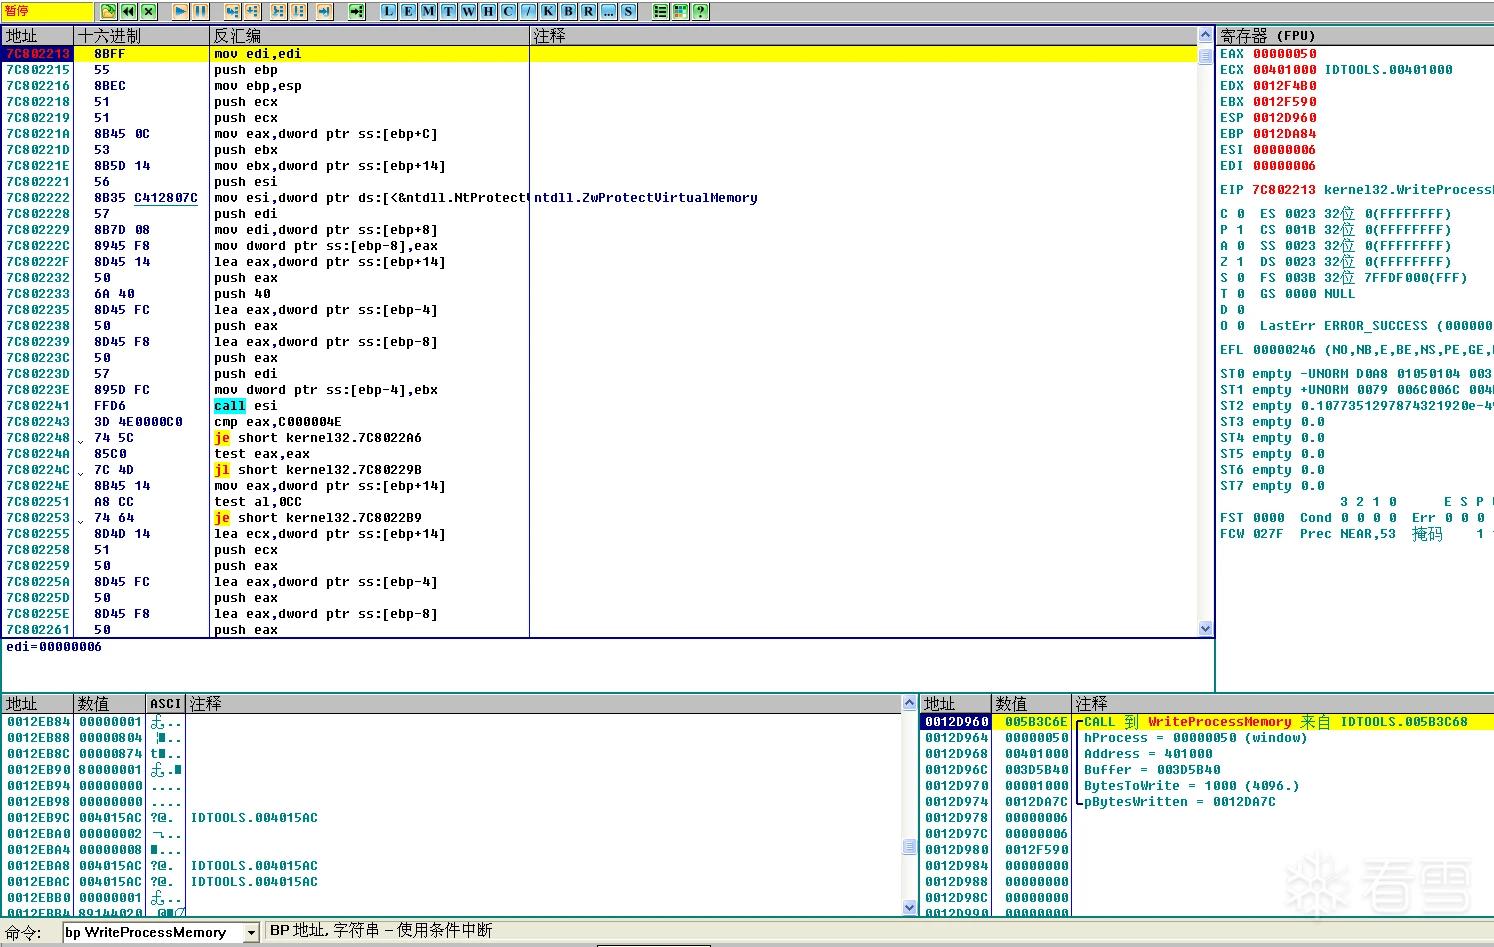Viewport: 1494px width, 947px height.
Task: Click the Close program X icon
Action: pyautogui.click(x=148, y=11)
